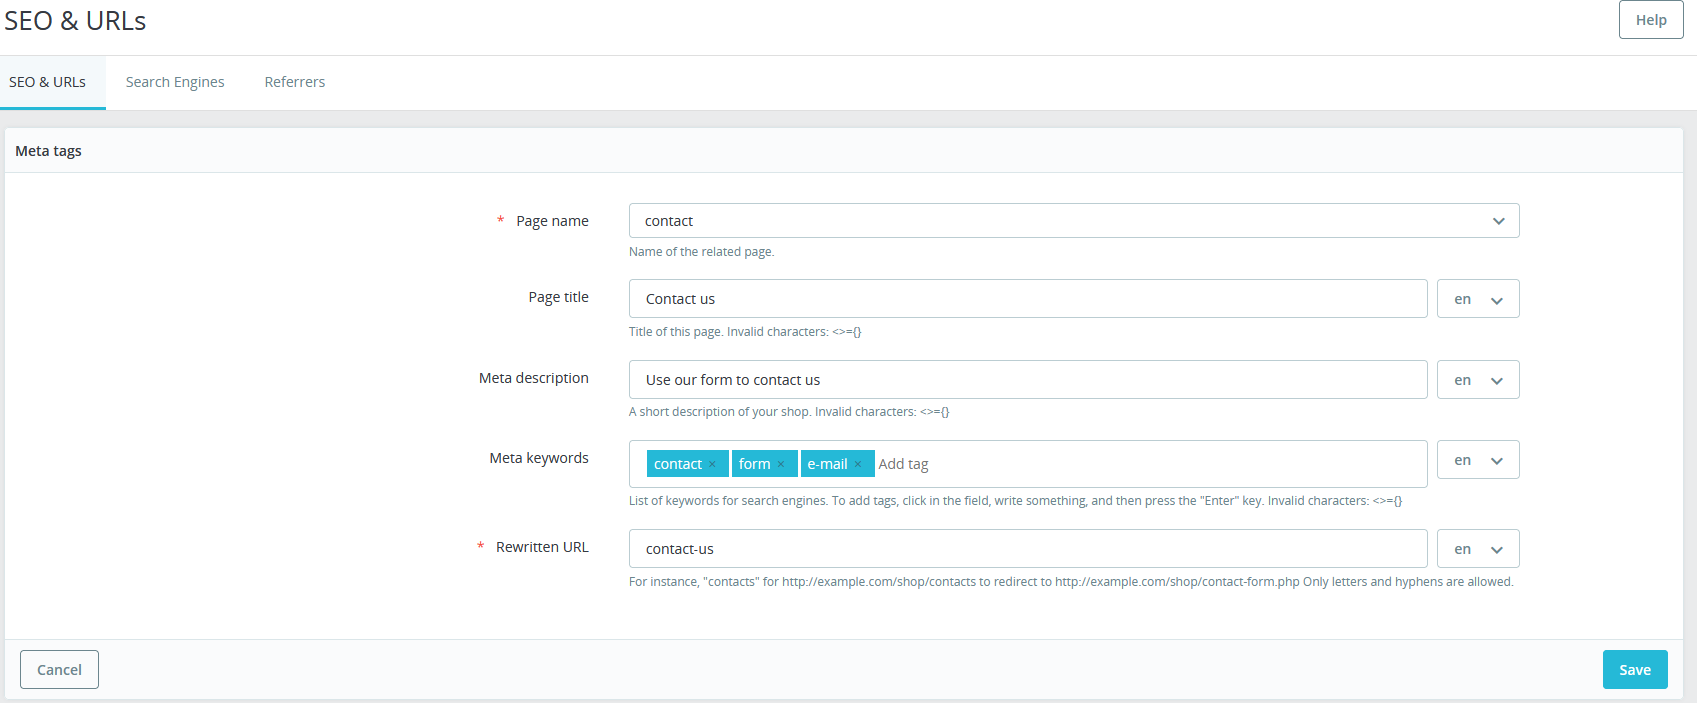Screen dimensions: 1697x703
Task: Open Page title language selector
Action: [x=1478, y=299]
